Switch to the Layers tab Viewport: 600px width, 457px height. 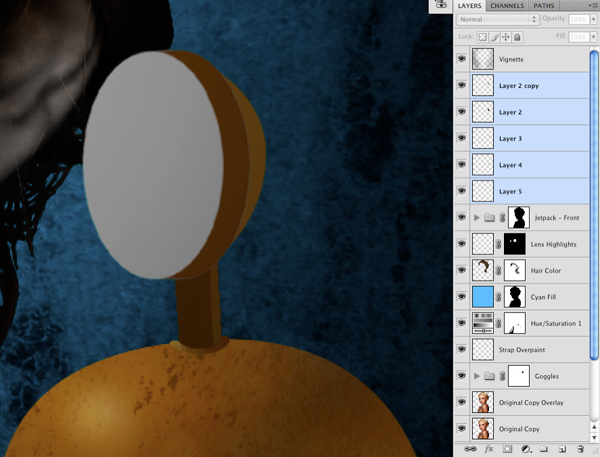[469, 6]
